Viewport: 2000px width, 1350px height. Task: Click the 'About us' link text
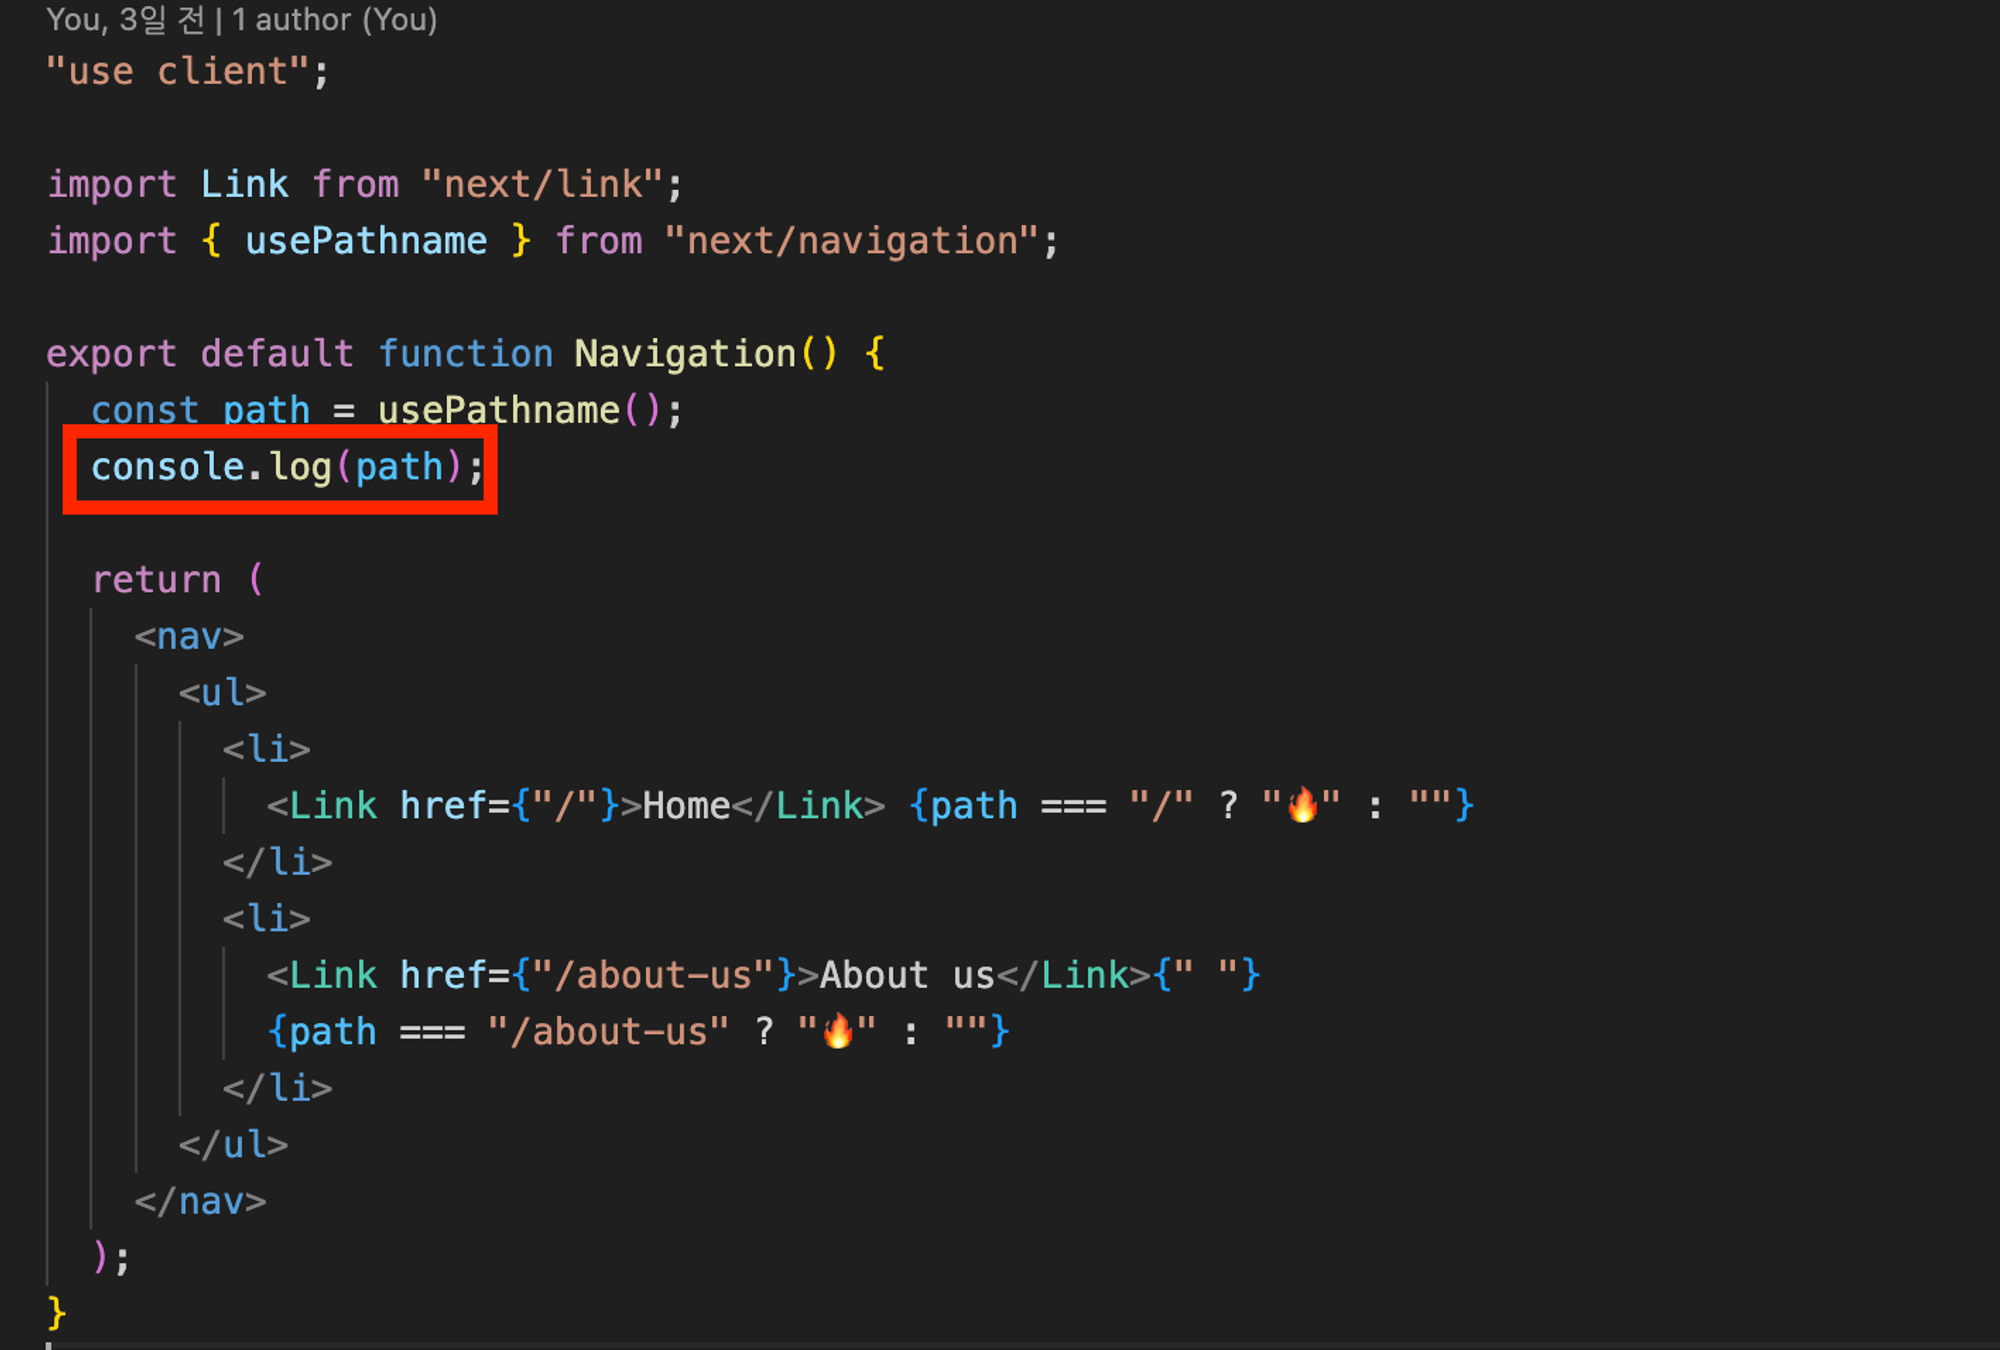tap(906, 975)
